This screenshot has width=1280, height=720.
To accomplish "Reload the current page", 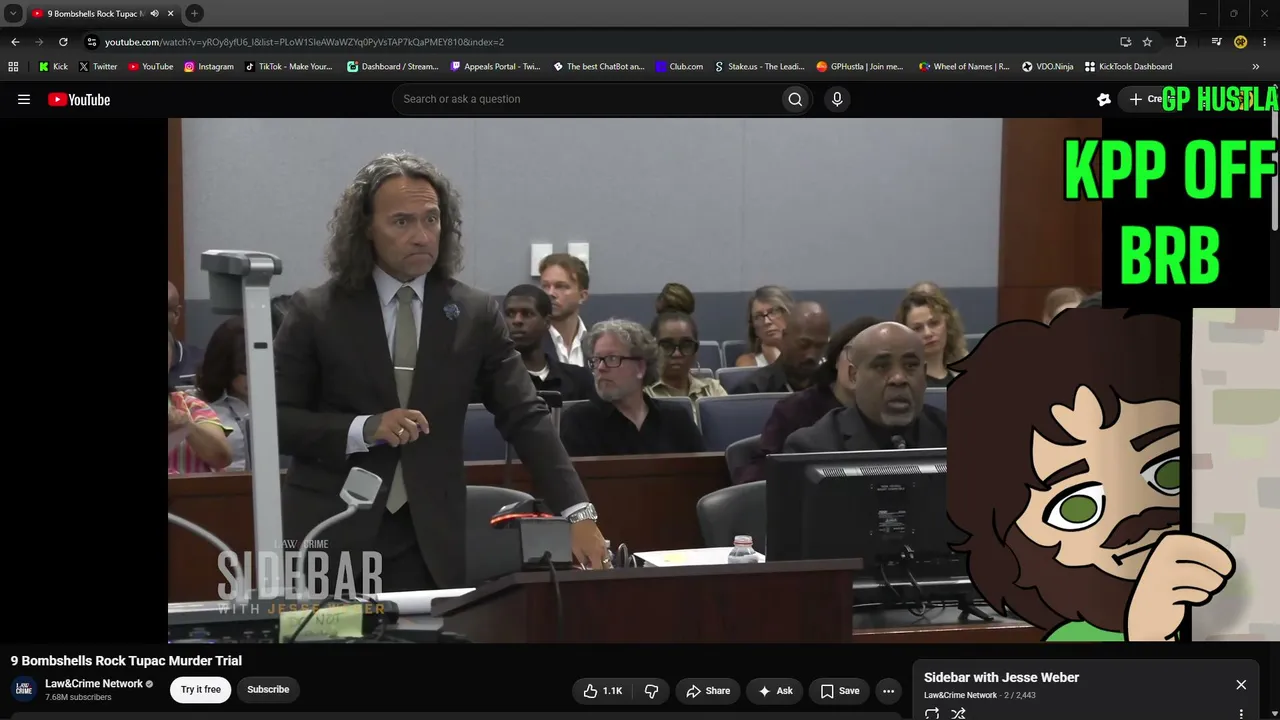I will [63, 42].
